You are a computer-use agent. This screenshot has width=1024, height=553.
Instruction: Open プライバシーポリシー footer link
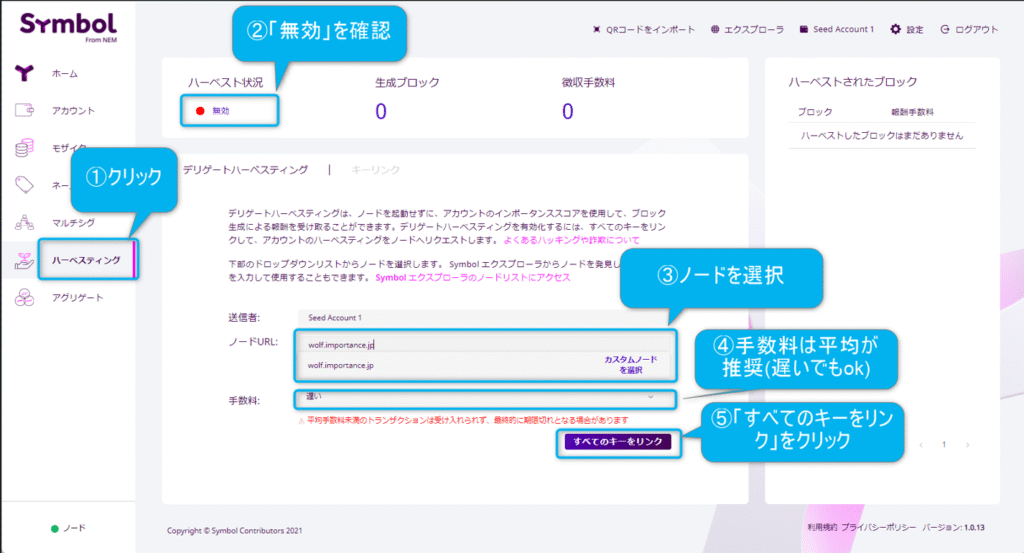878,528
